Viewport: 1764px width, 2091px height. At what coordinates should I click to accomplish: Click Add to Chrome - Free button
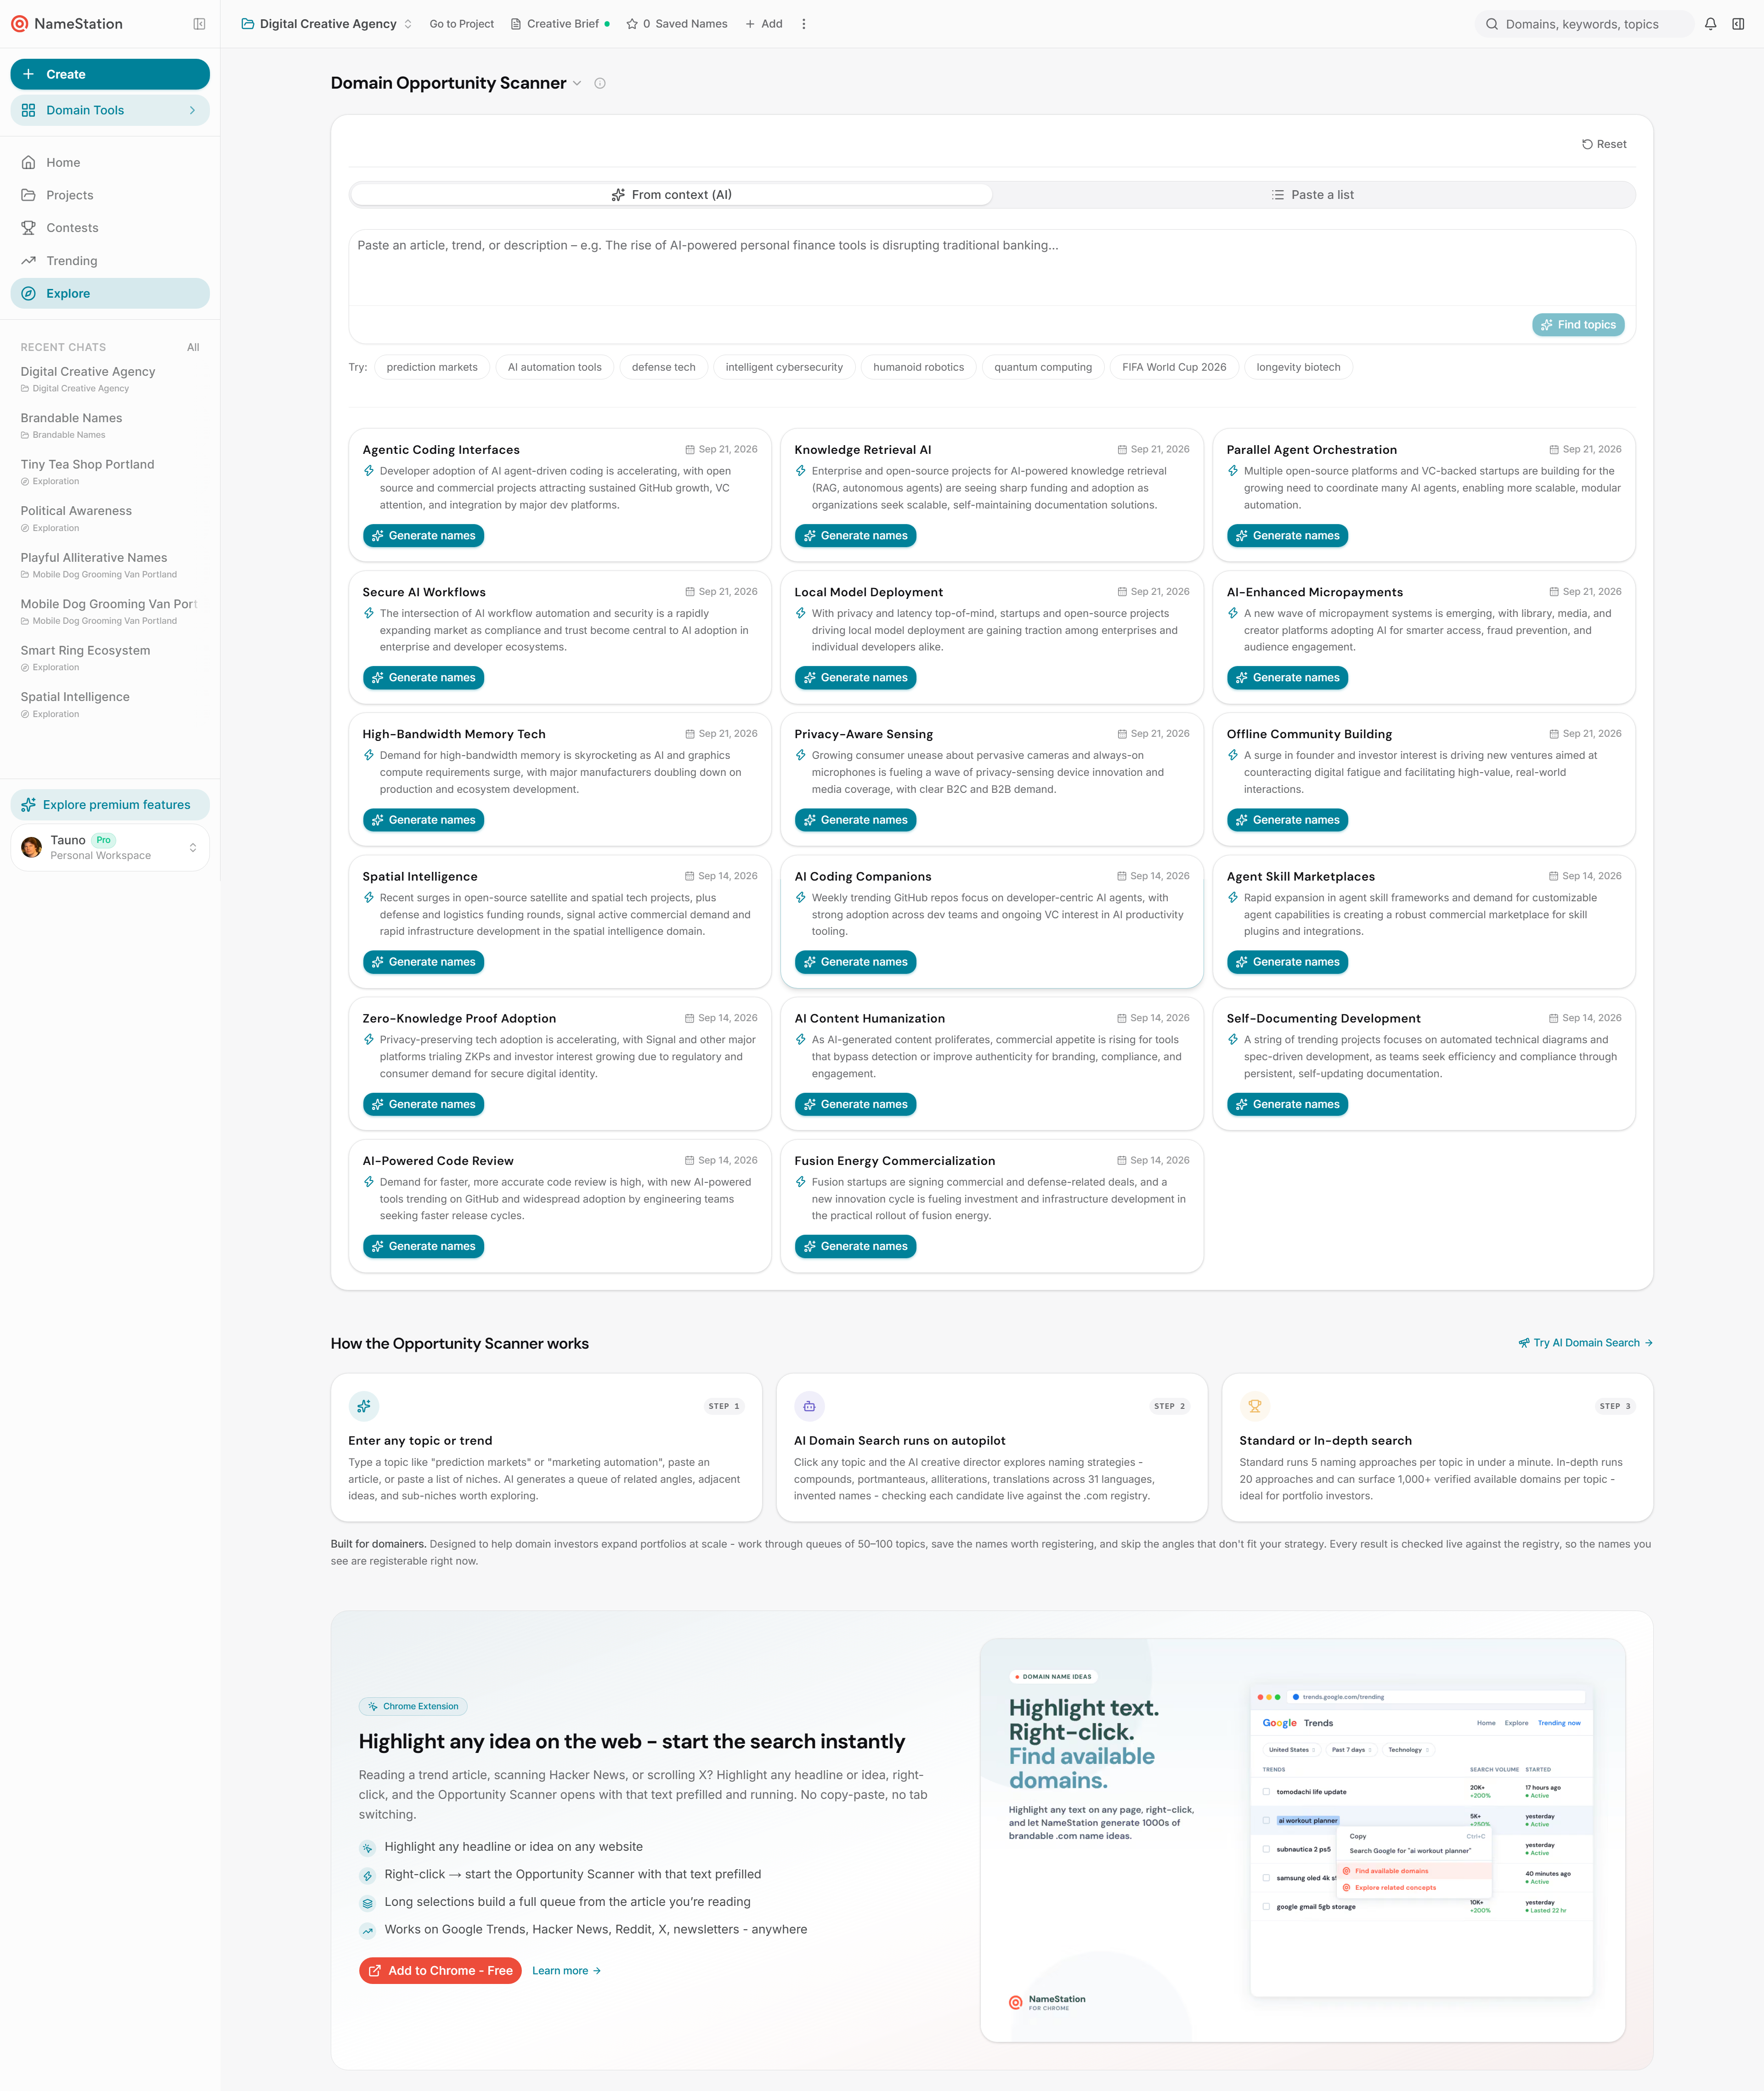pos(440,1970)
